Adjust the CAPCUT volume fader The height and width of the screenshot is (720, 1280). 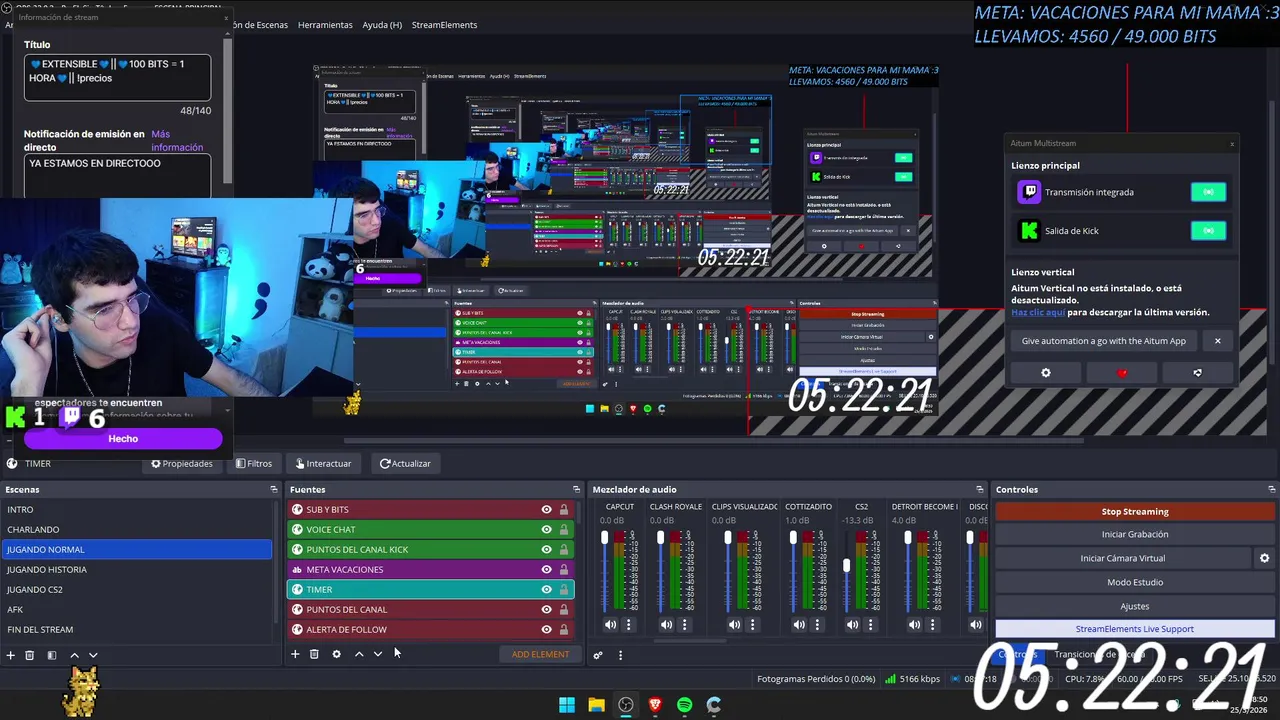point(604,538)
